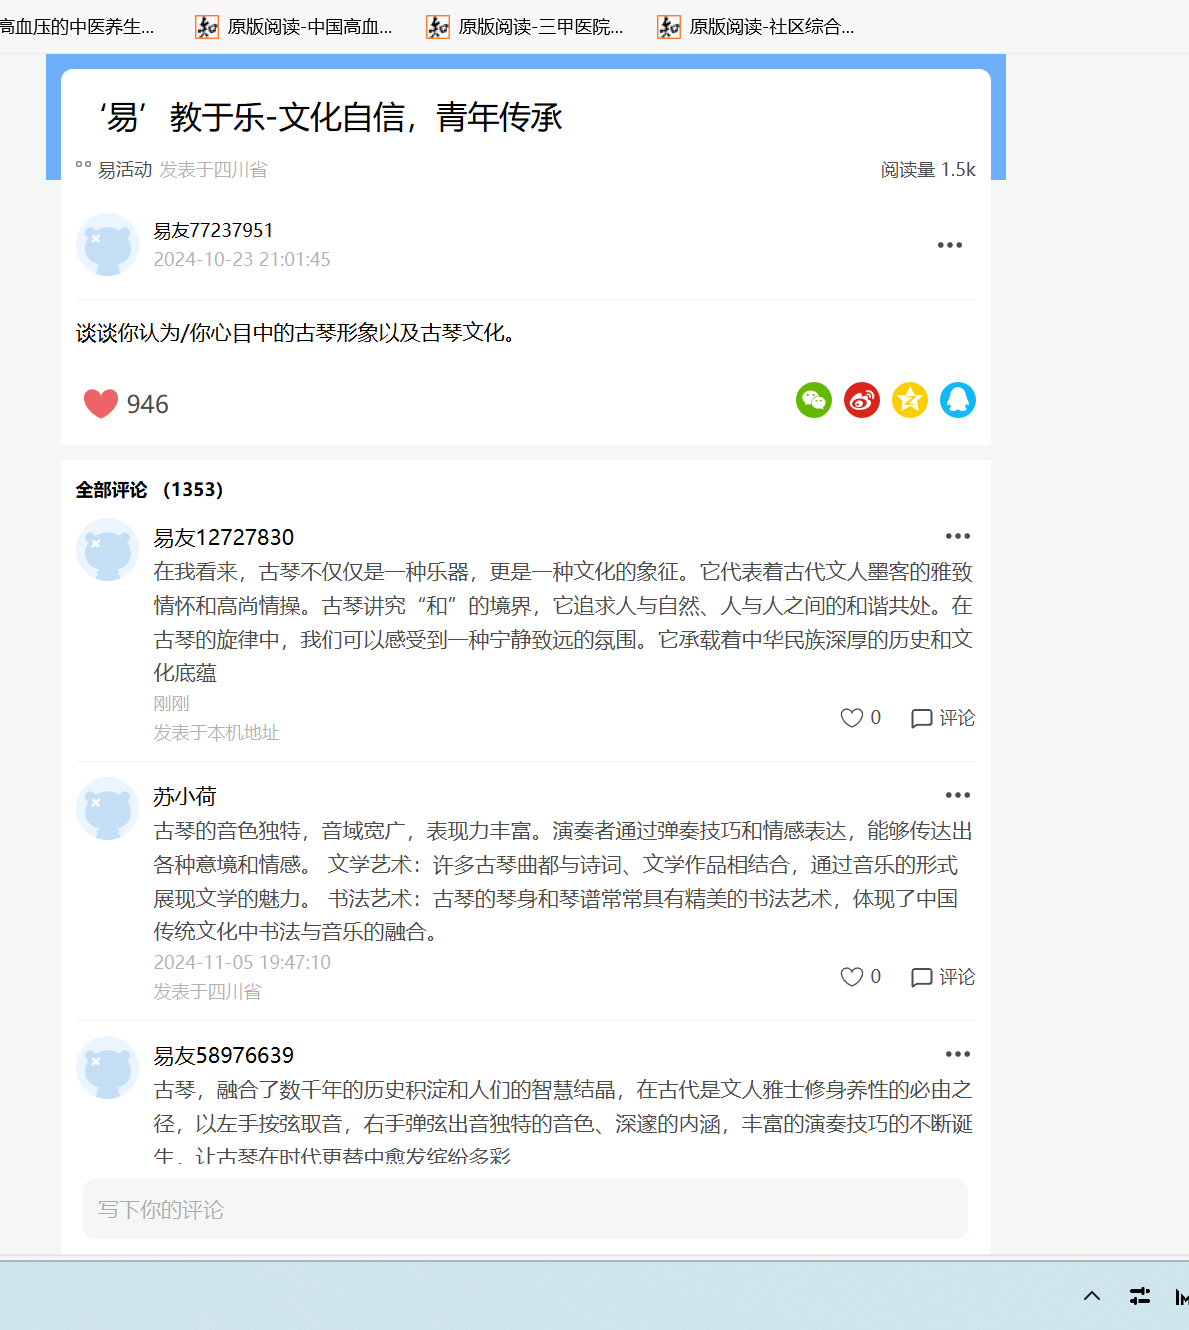Share the post to QQ Zone star icon
1189x1330 pixels.
[x=910, y=400]
